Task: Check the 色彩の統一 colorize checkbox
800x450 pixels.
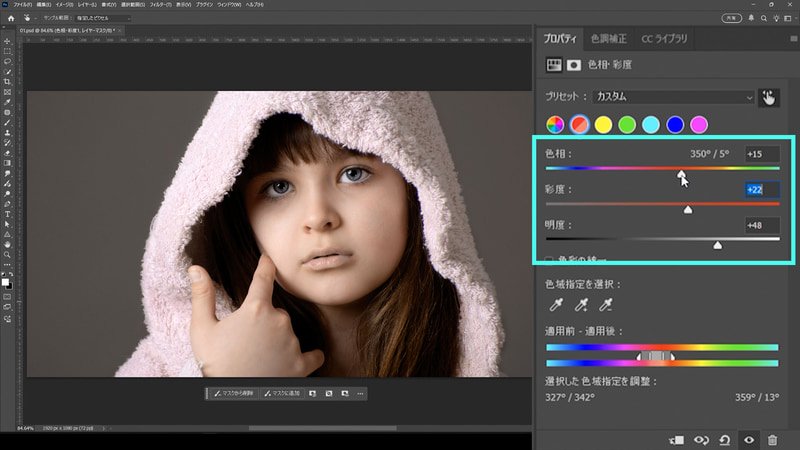Action: 549,261
